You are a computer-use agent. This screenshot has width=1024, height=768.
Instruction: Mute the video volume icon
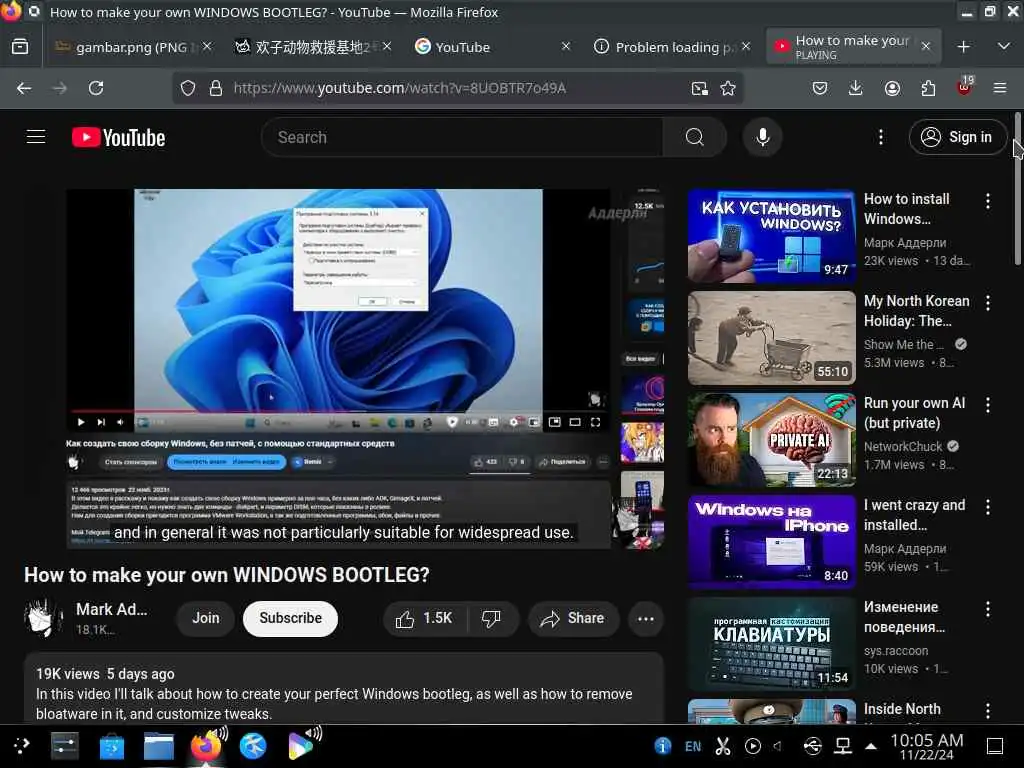(x=120, y=423)
